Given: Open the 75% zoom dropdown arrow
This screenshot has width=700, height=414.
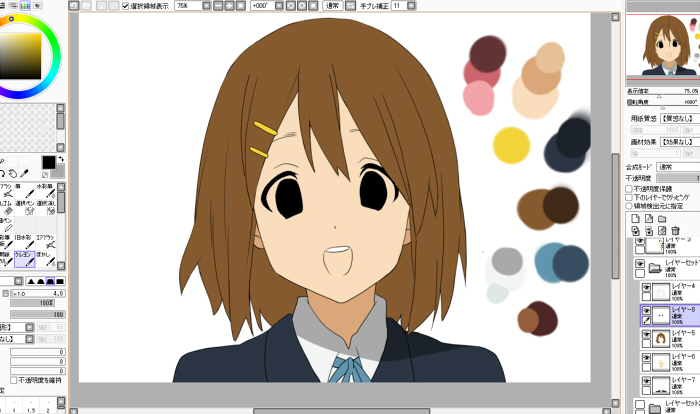Looking at the screenshot, I should point(206,6).
